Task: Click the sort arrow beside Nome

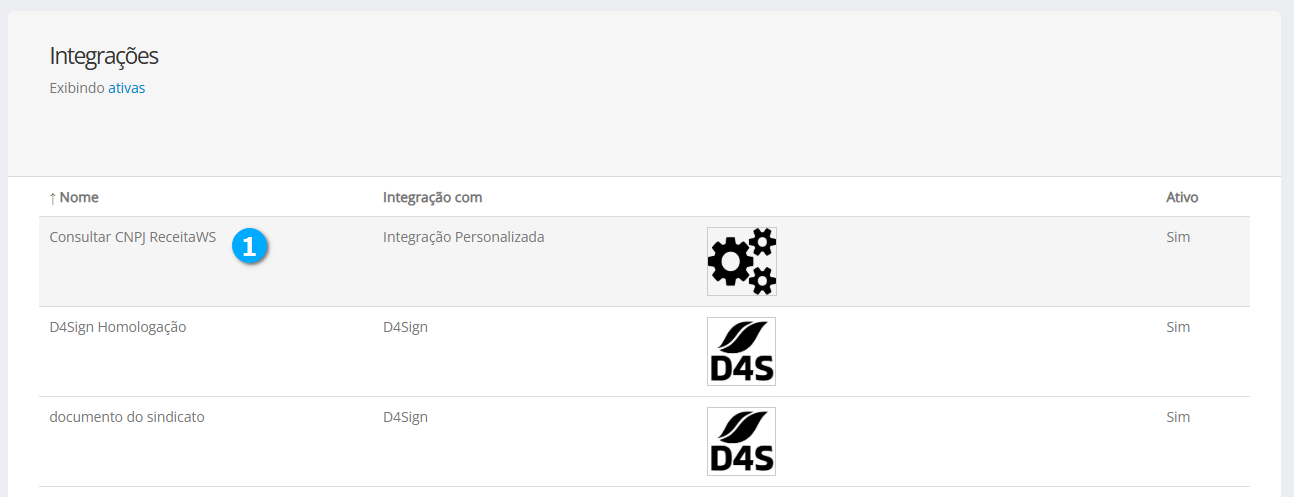Action: click(52, 198)
